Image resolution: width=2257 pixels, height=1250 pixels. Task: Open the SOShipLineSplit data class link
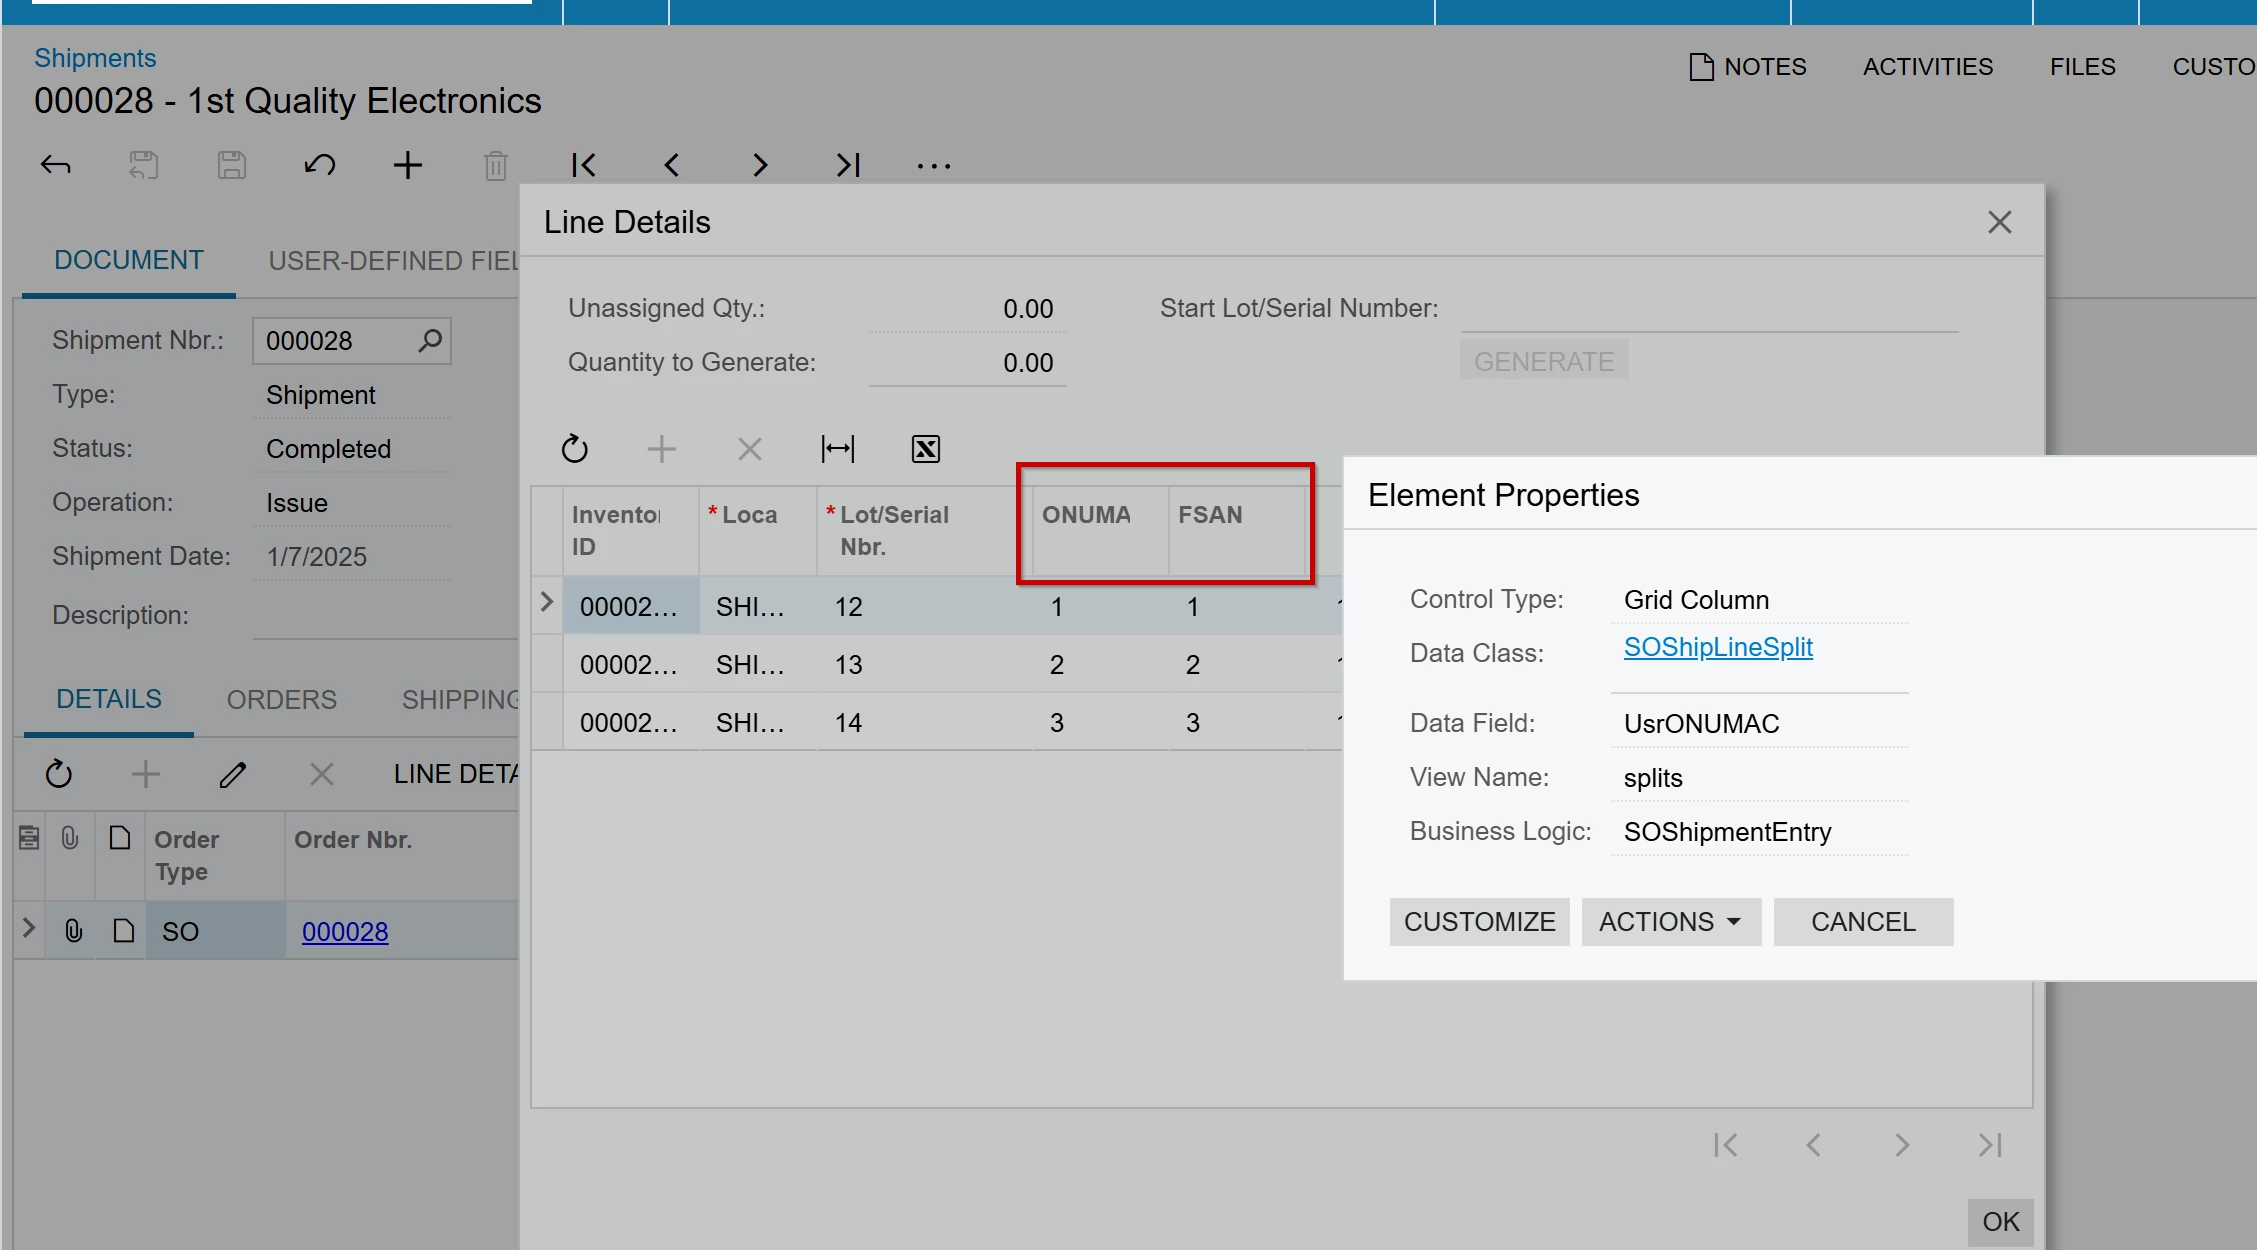tap(1717, 648)
